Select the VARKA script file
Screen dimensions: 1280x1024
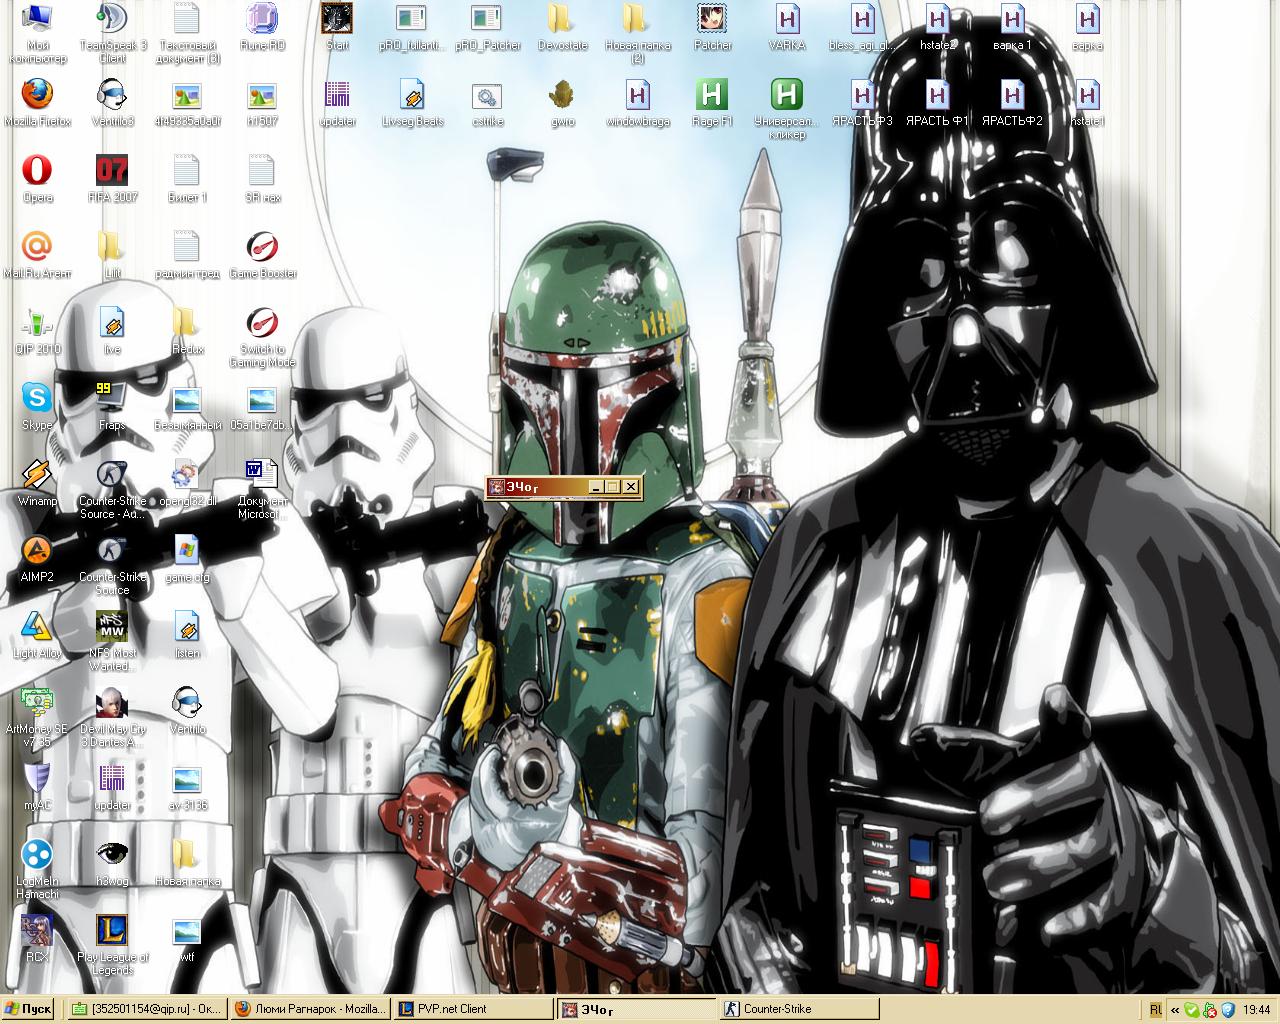pyautogui.click(x=787, y=27)
